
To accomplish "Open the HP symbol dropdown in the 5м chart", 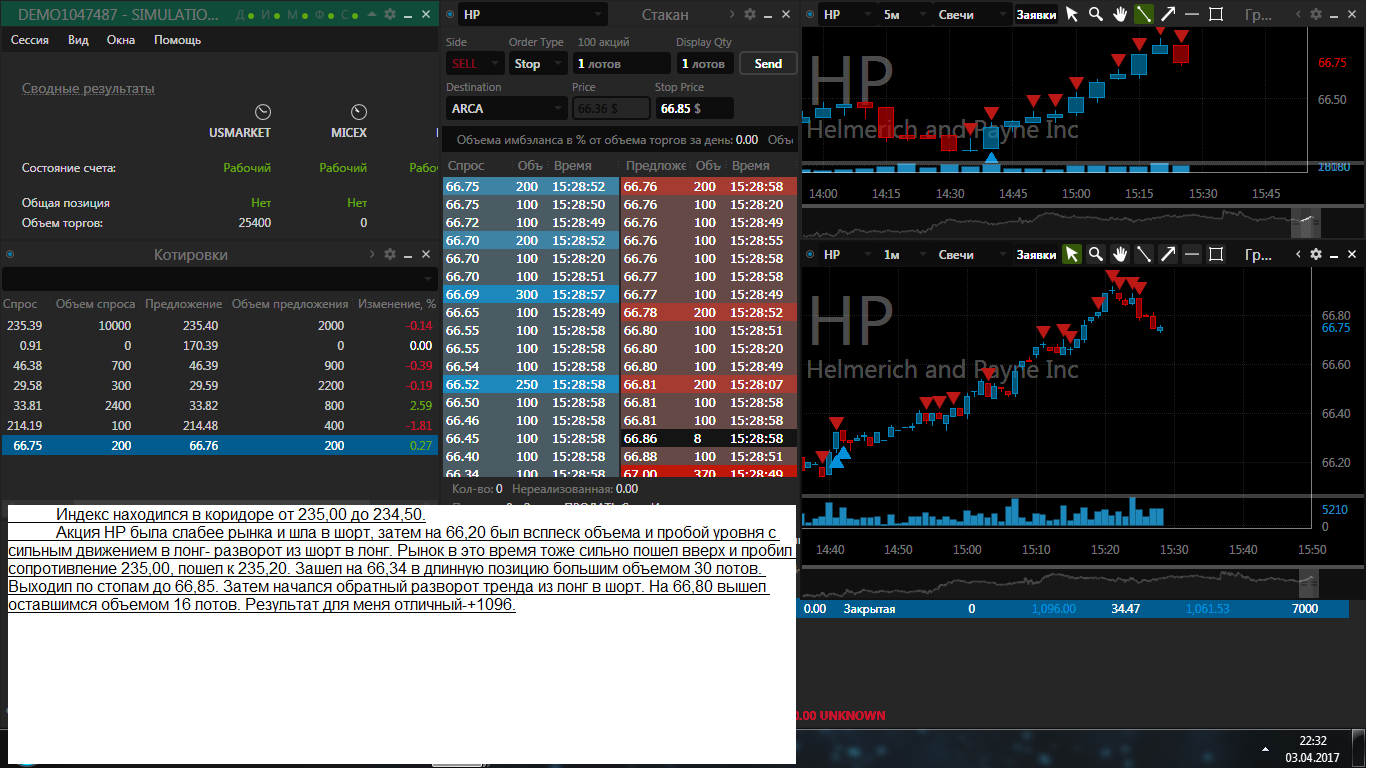I will coord(845,14).
